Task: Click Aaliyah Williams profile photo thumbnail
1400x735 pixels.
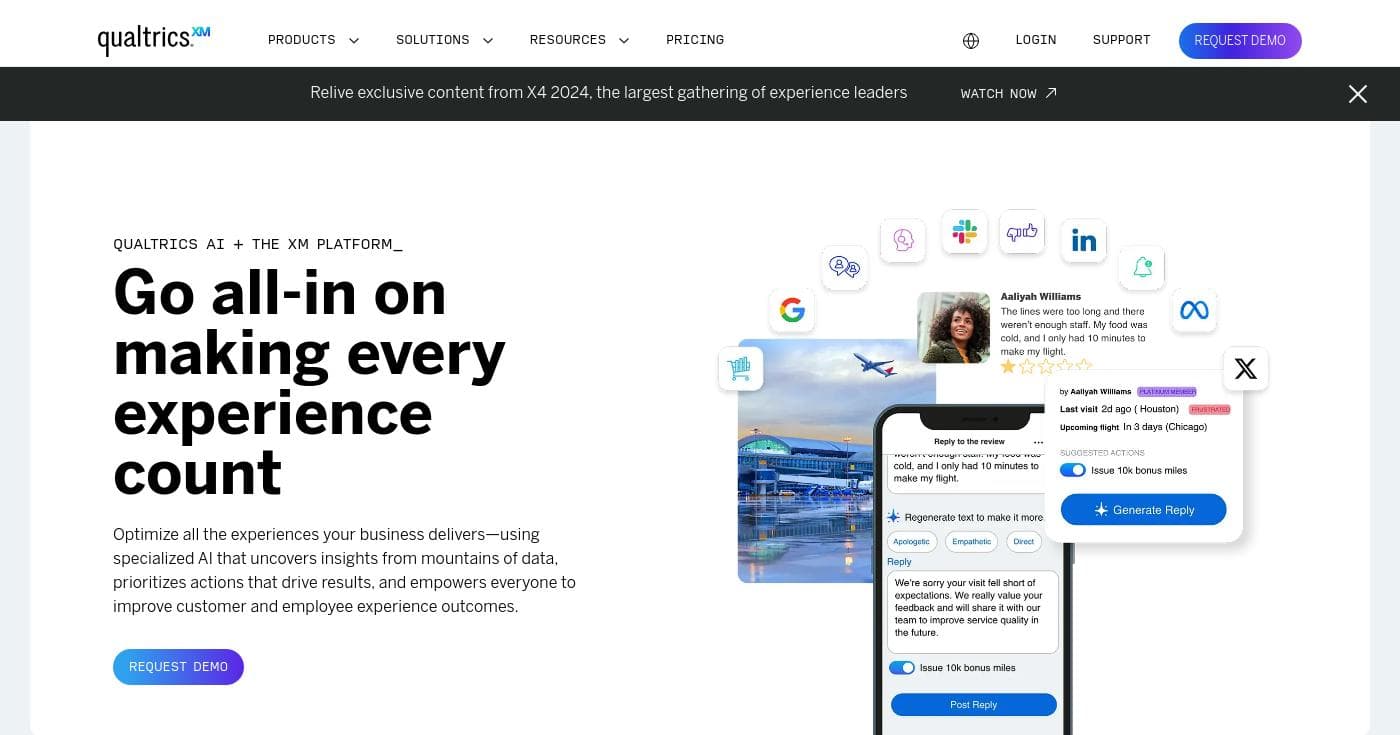Action: click(955, 325)
